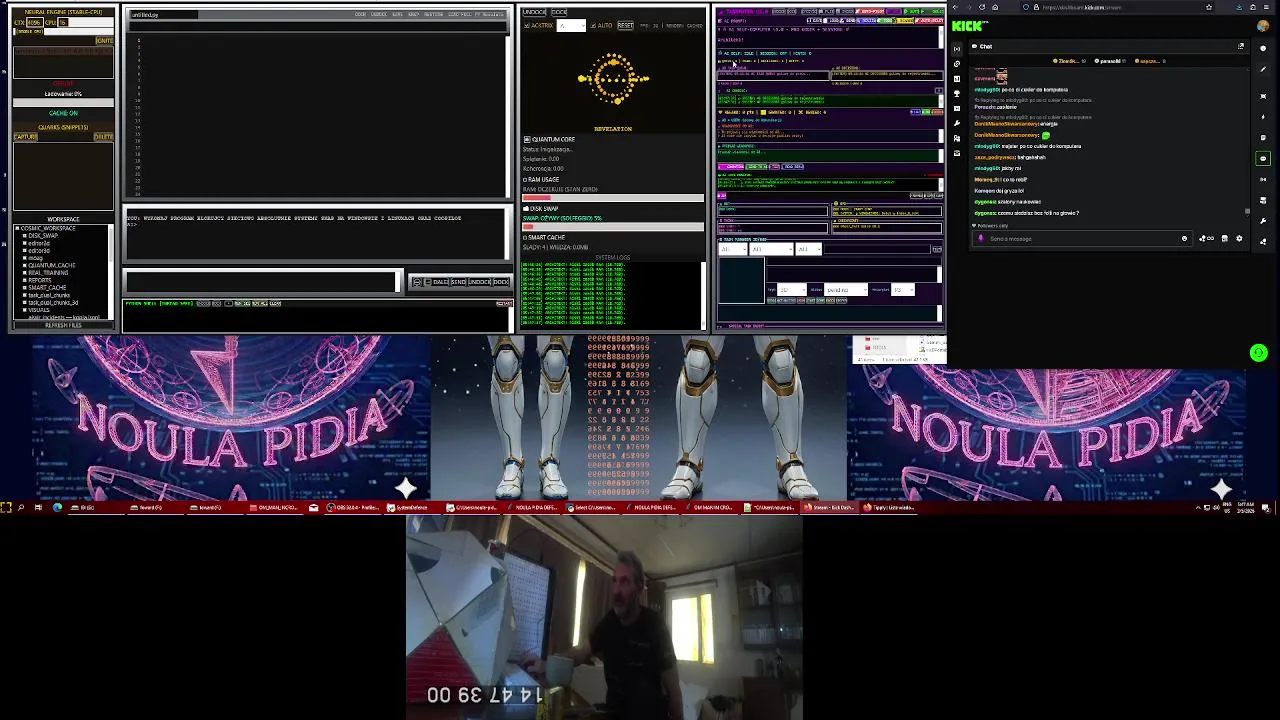Click the green round icon below Kick window
Image resolution: width=1280 pixels, height=720 pixels.
(x=1259, y=352)
